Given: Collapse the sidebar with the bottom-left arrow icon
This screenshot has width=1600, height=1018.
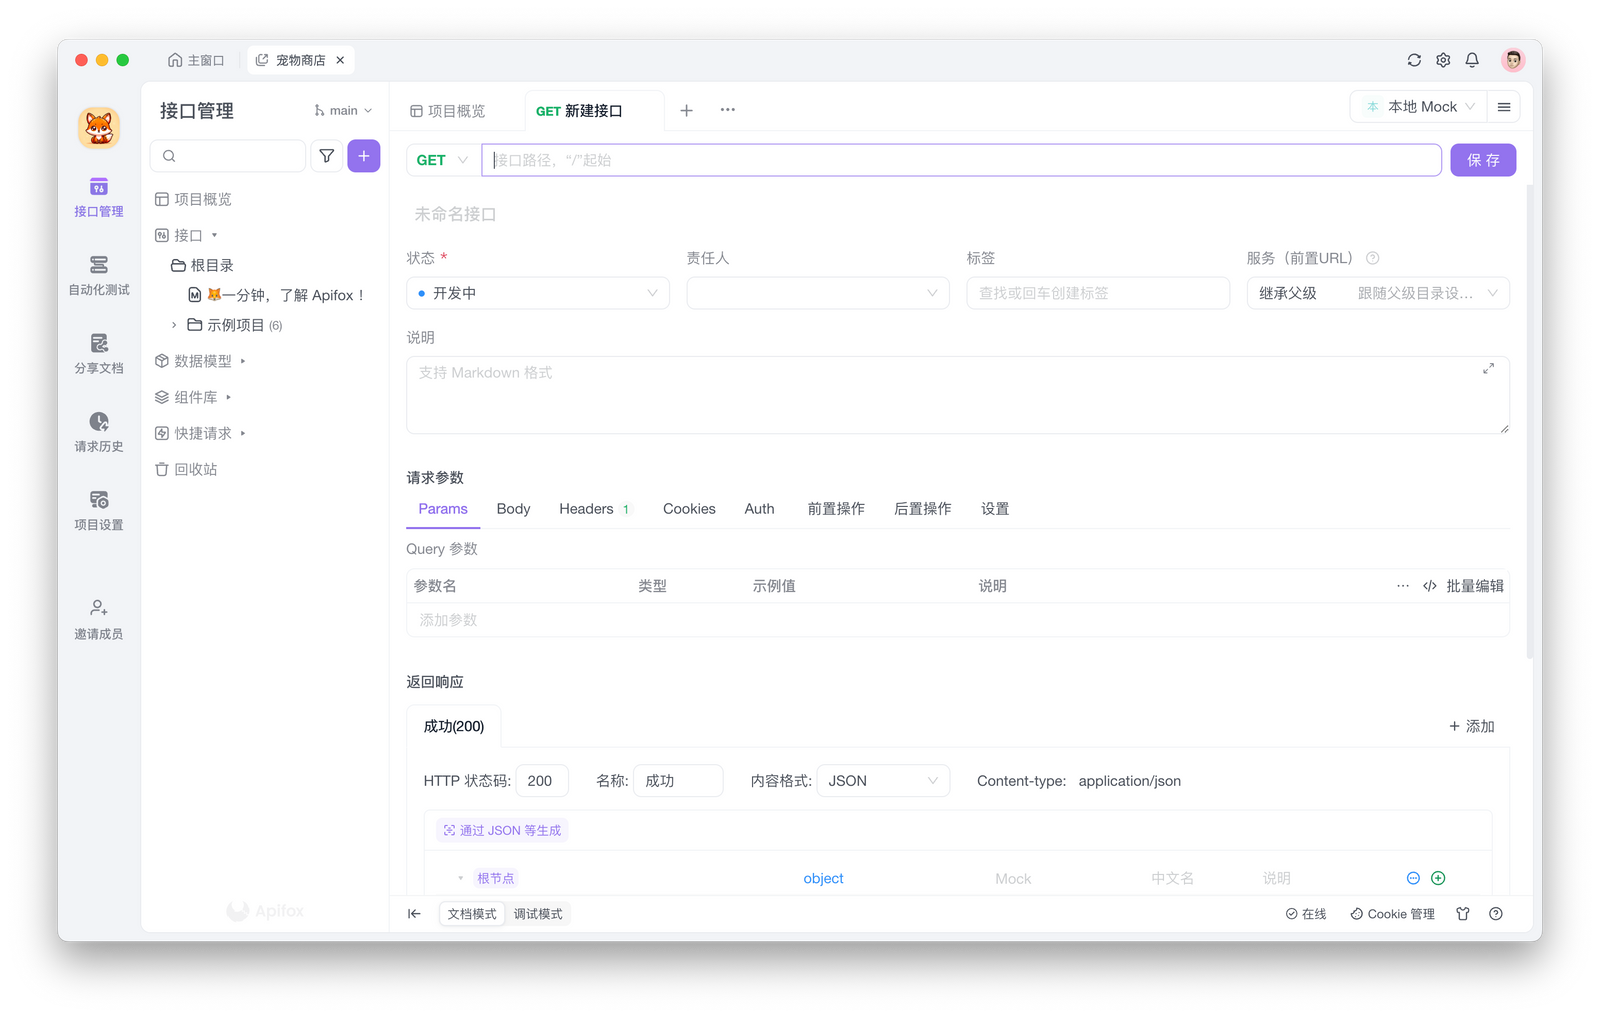Looking at the screenshot, I should (x=413, y=913).
